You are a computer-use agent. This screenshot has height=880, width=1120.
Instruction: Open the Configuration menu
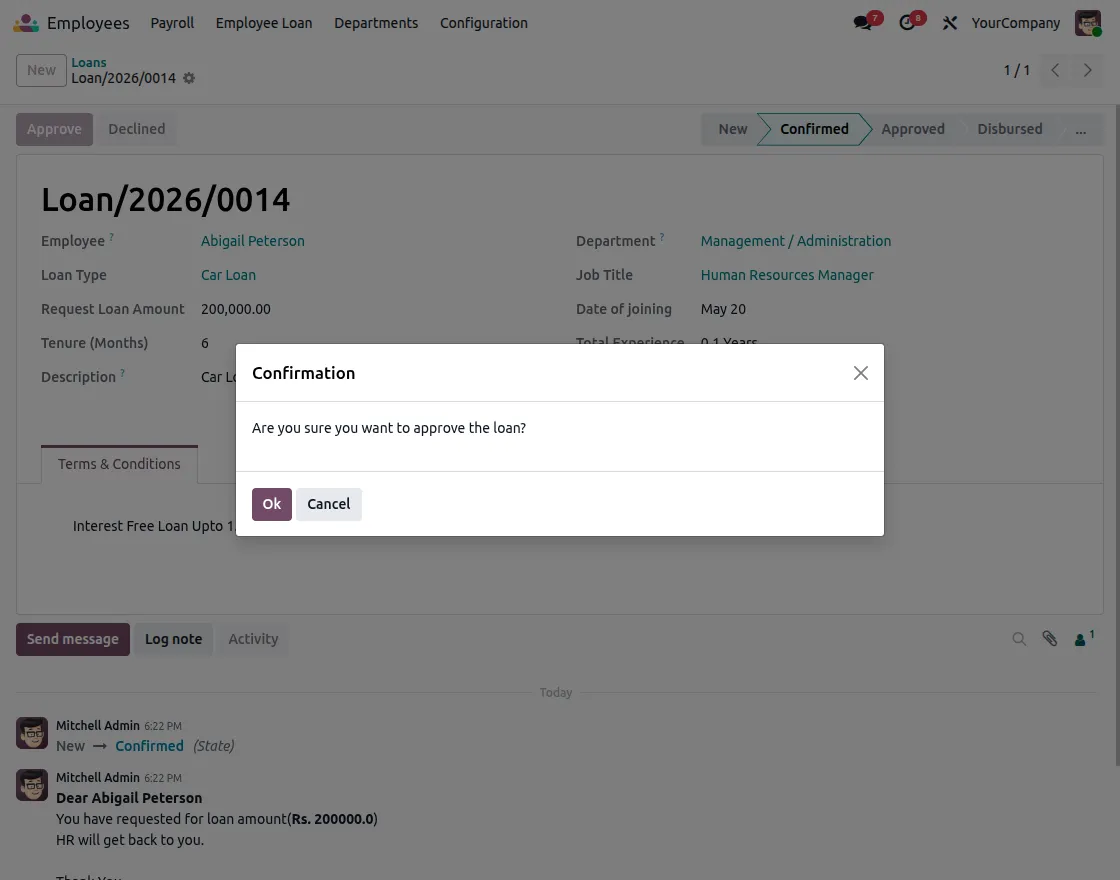tap(484, 23)
